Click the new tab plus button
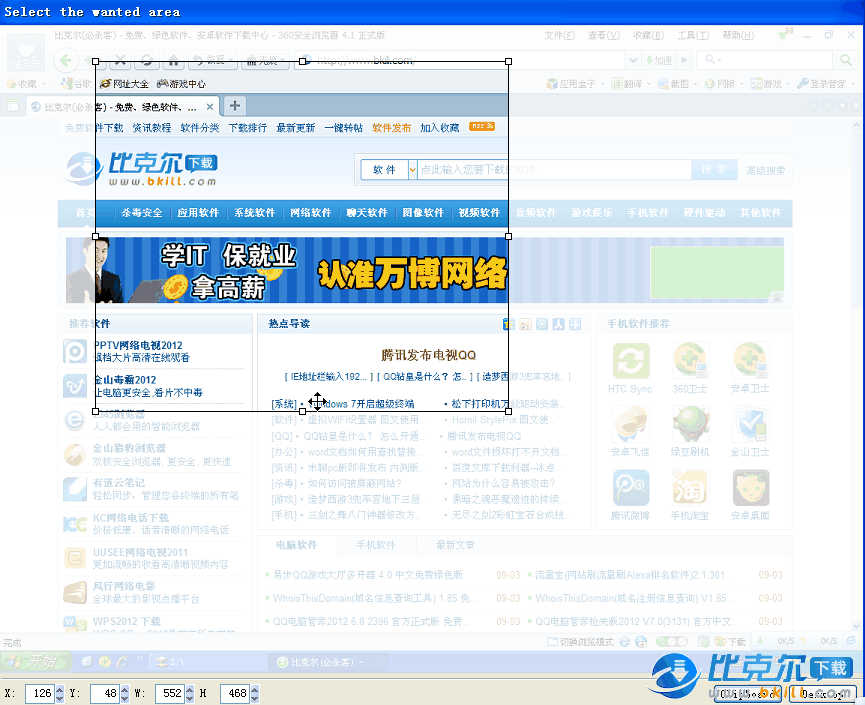 tap(234, 106)
